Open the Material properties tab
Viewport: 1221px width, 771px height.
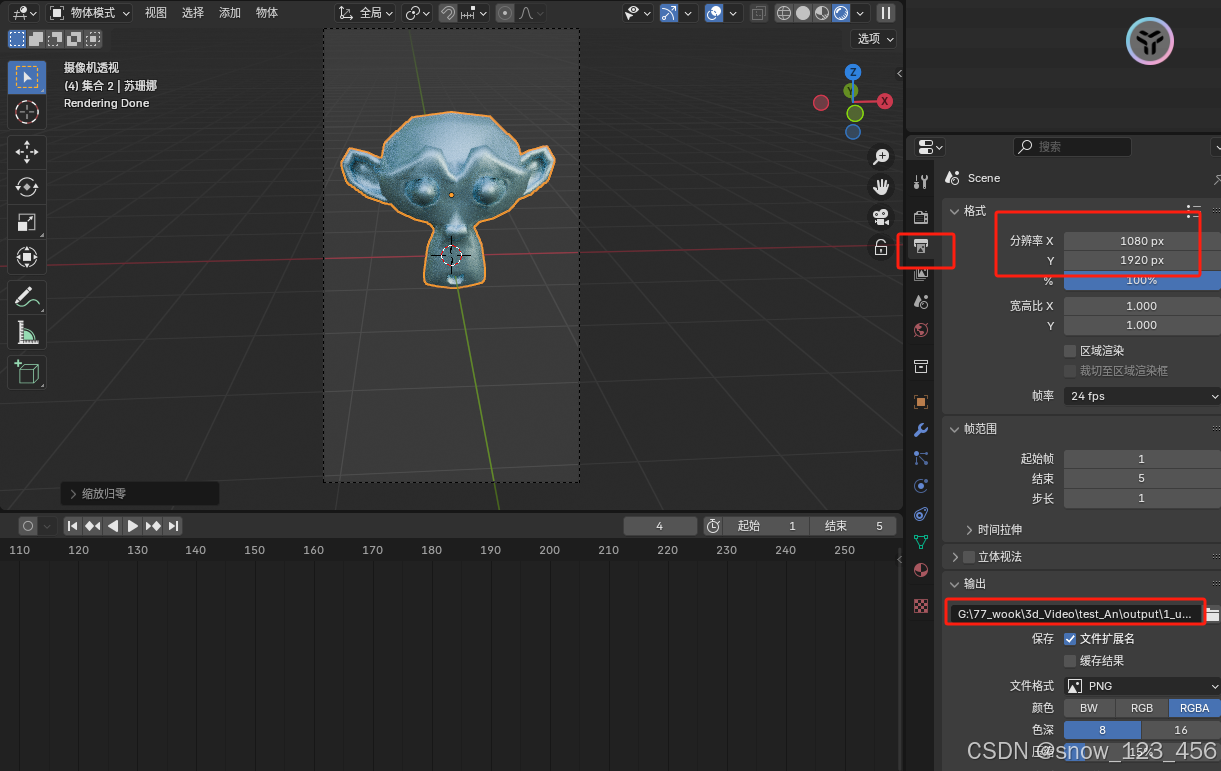(x=921, y=570)
